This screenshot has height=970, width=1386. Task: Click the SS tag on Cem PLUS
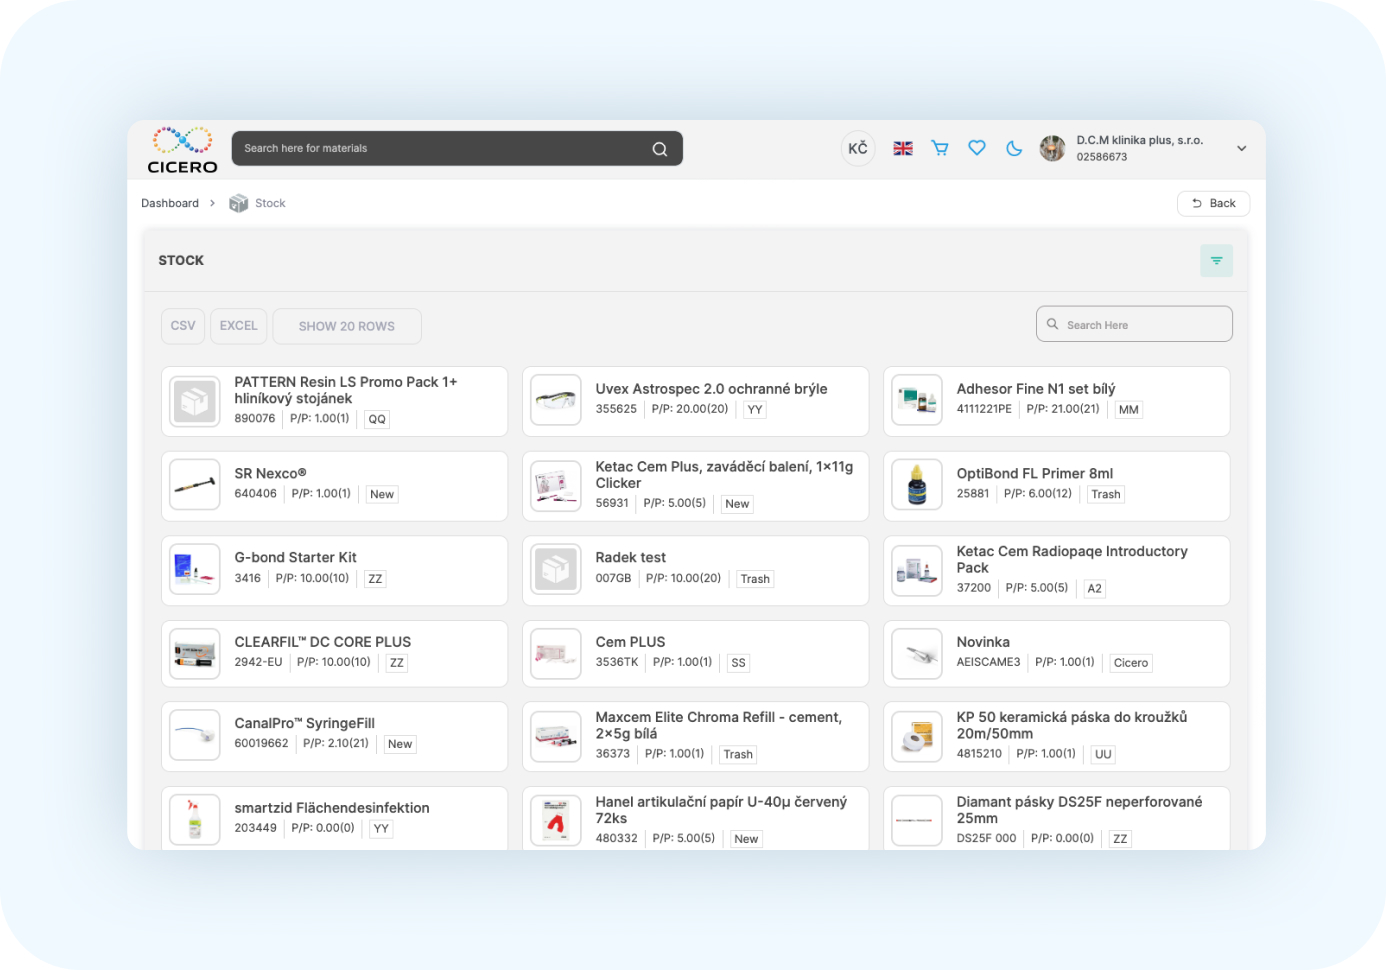click(x=738, y=663)
